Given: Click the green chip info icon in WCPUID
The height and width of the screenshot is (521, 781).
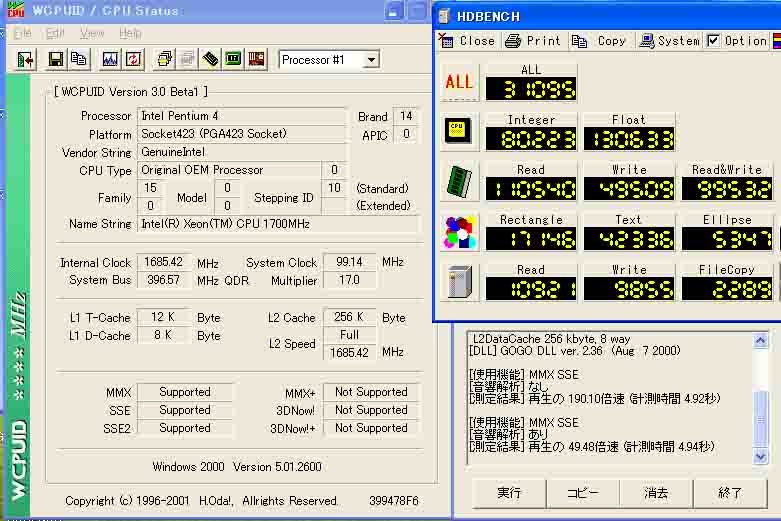Looking at the screenshot, I should coord(233,60).
